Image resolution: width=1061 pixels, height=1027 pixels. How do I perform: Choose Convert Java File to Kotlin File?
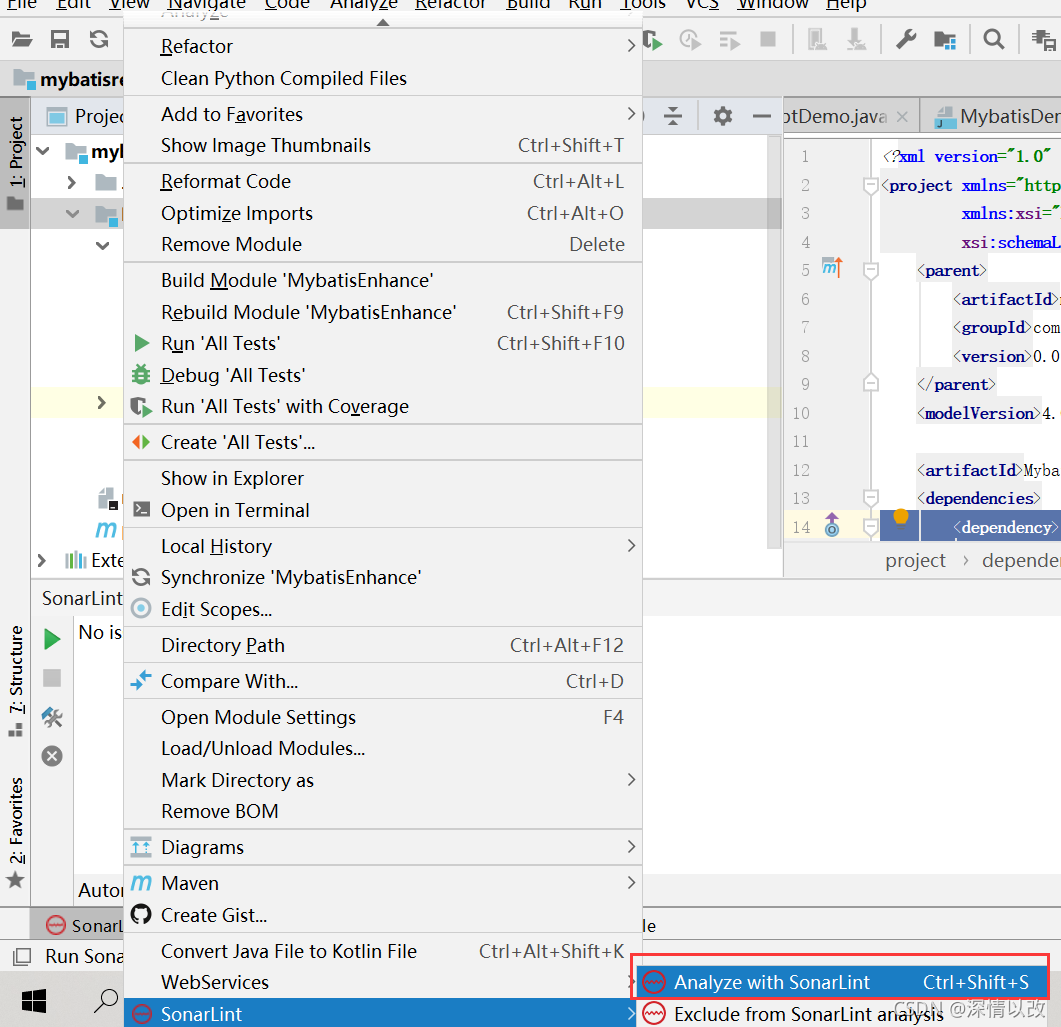[x=383, y=951]
